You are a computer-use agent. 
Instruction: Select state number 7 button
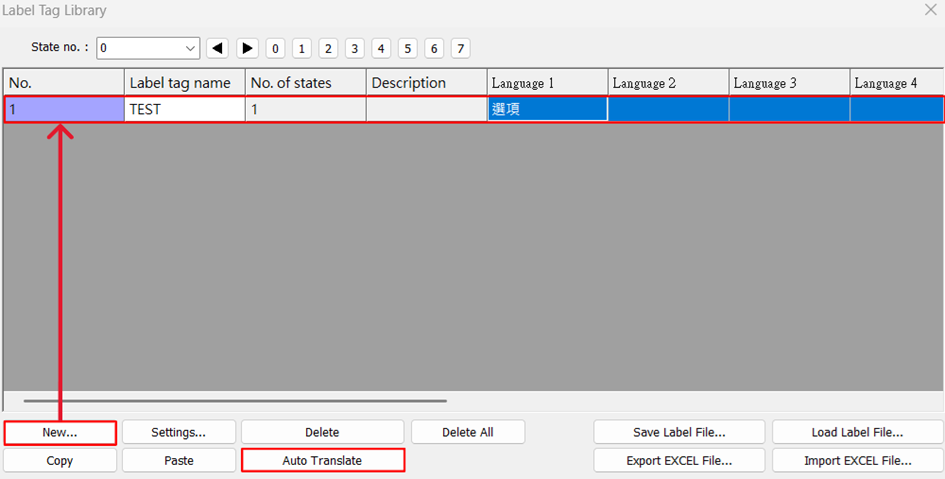[460, 48]
